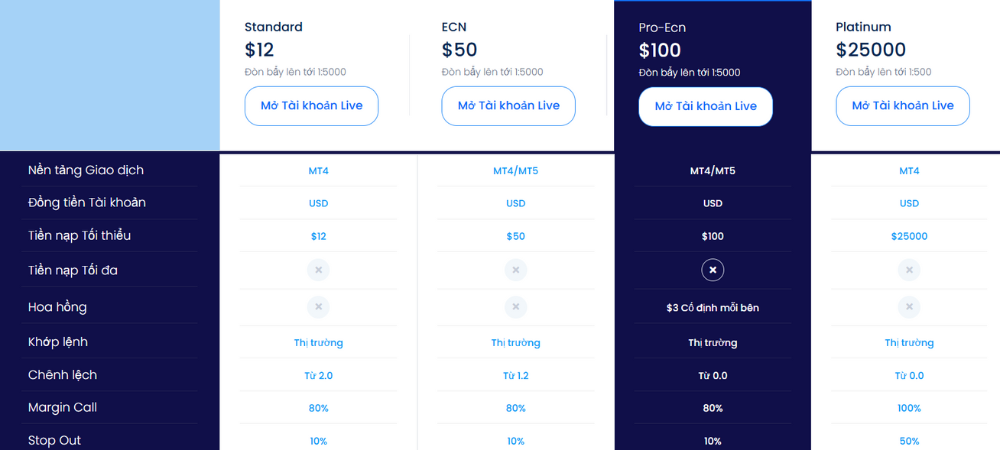Open a Standard live account
Image resolution: width=1000 pixels, height=450 pixels.
tap(312, 106)
